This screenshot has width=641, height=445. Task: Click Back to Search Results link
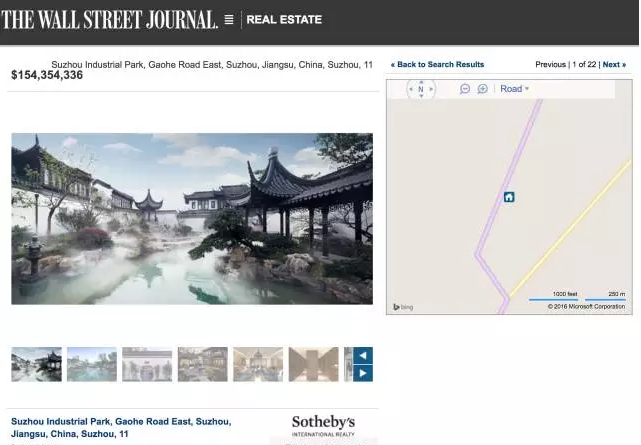[x=437, y=65]
